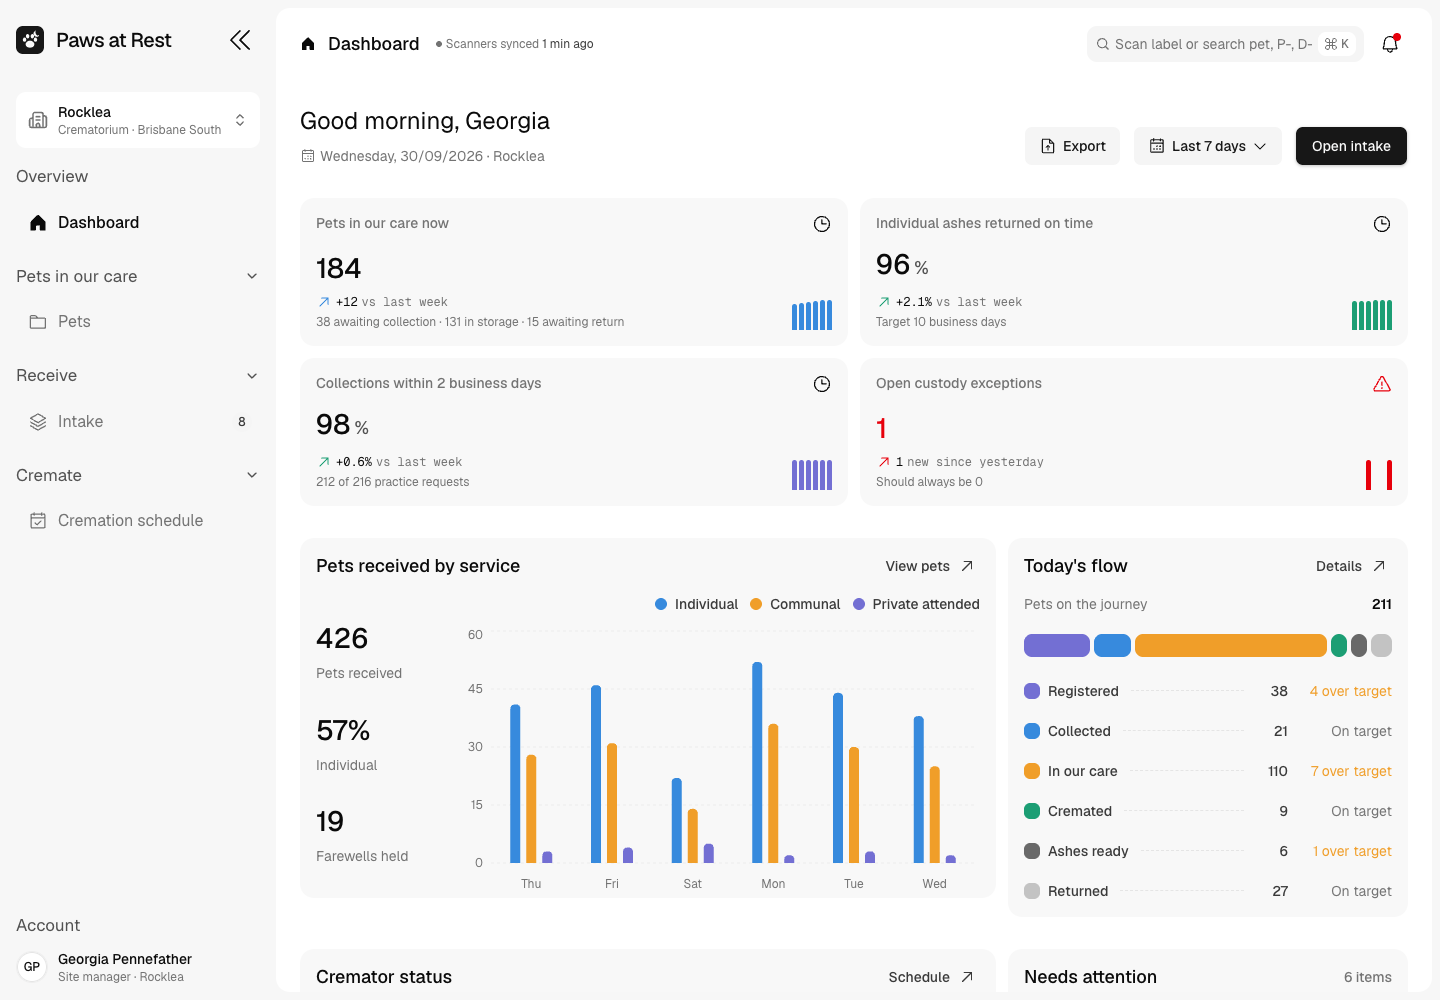Open Intake in the sidebar
Screen dimensions: 1440x1000
(138, 422)
